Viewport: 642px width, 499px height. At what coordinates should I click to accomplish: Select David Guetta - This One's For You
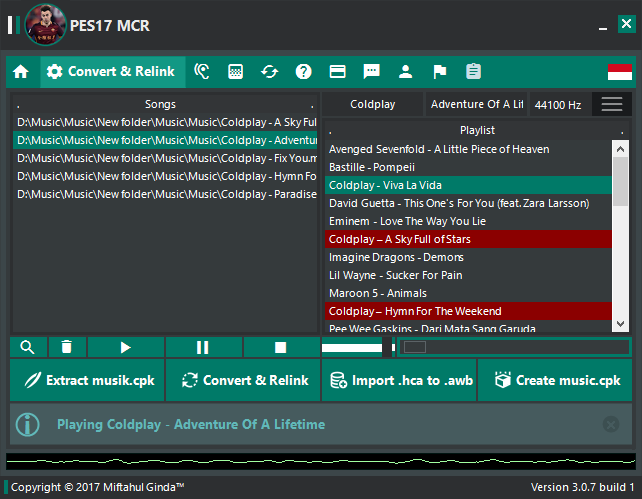click(468, 203)
